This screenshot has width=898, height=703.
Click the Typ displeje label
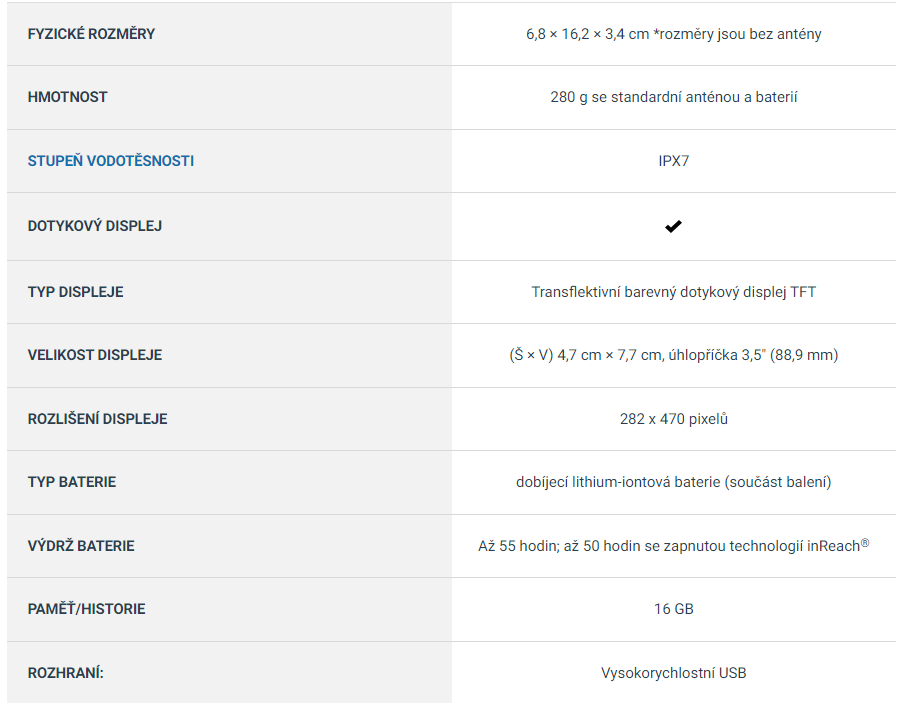(76, 292)
